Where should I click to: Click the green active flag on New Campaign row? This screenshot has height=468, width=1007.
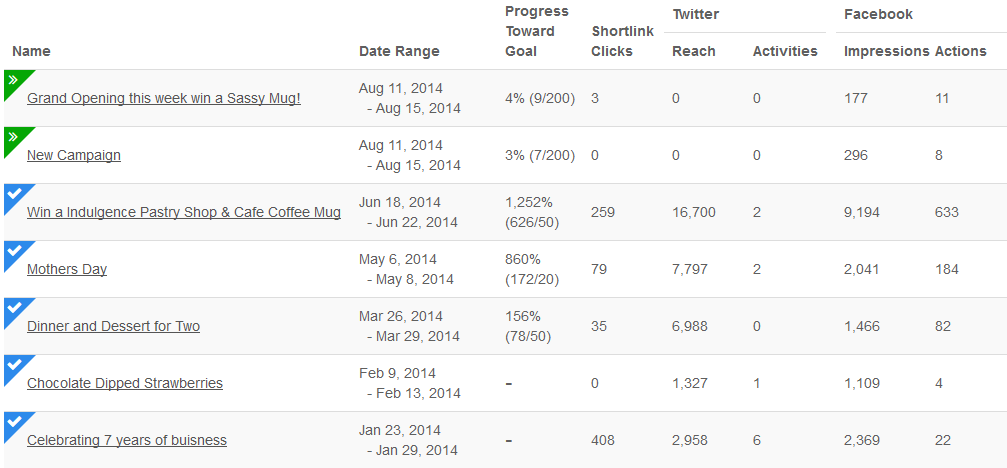(13, 138)
